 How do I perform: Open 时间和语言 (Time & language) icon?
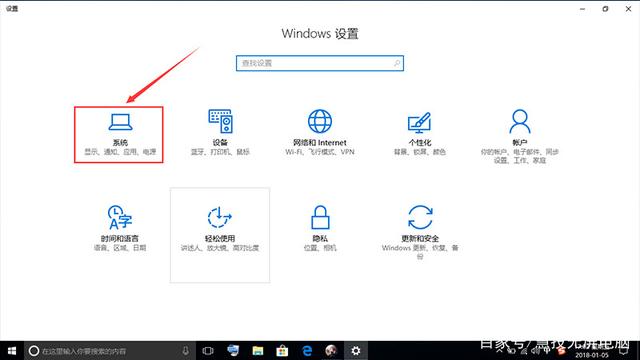click(x=120, y=217)
